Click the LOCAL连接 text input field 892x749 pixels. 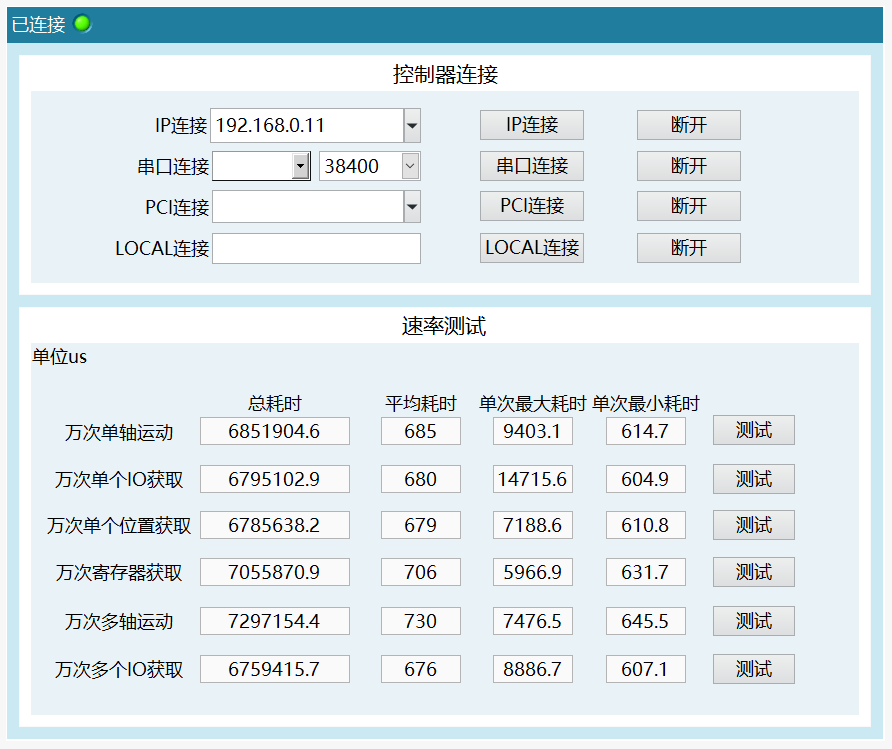coord(316,248)
